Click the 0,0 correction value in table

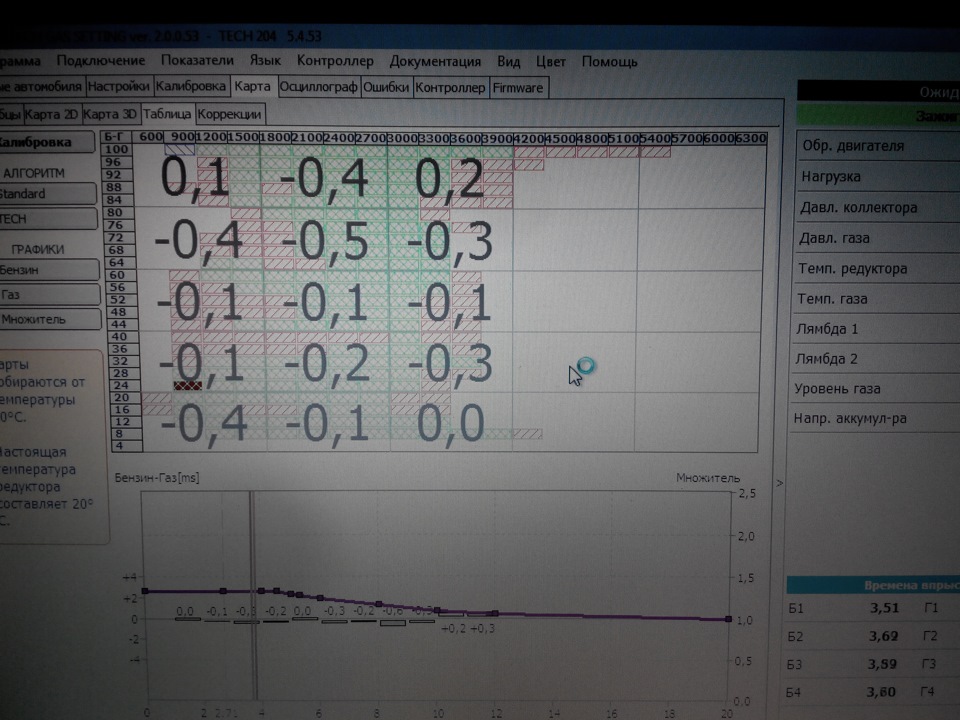tap(450, 423)
